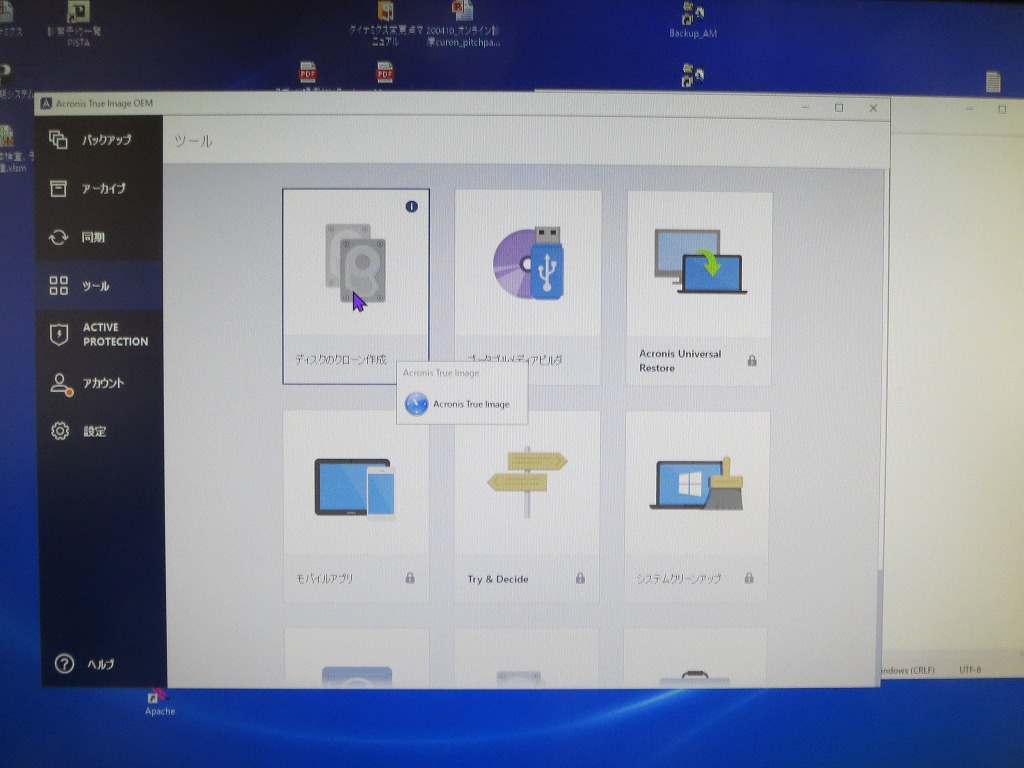The height and width of the screenshot is (768, 1024).
Task: Click UTF-8 in Notepad status bar
Action: pyautogui.click(x=970, y=669)
